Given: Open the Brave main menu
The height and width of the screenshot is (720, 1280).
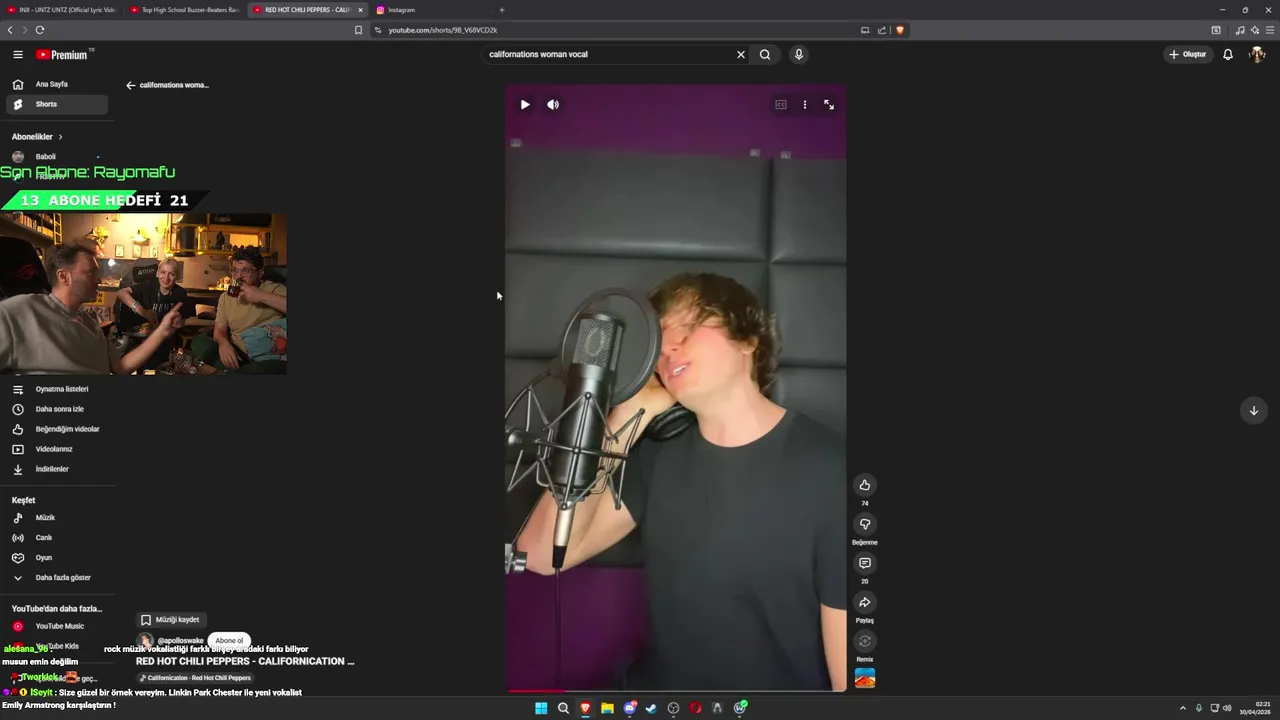Looking at the screenshot, I should [x=1270, y=30].
